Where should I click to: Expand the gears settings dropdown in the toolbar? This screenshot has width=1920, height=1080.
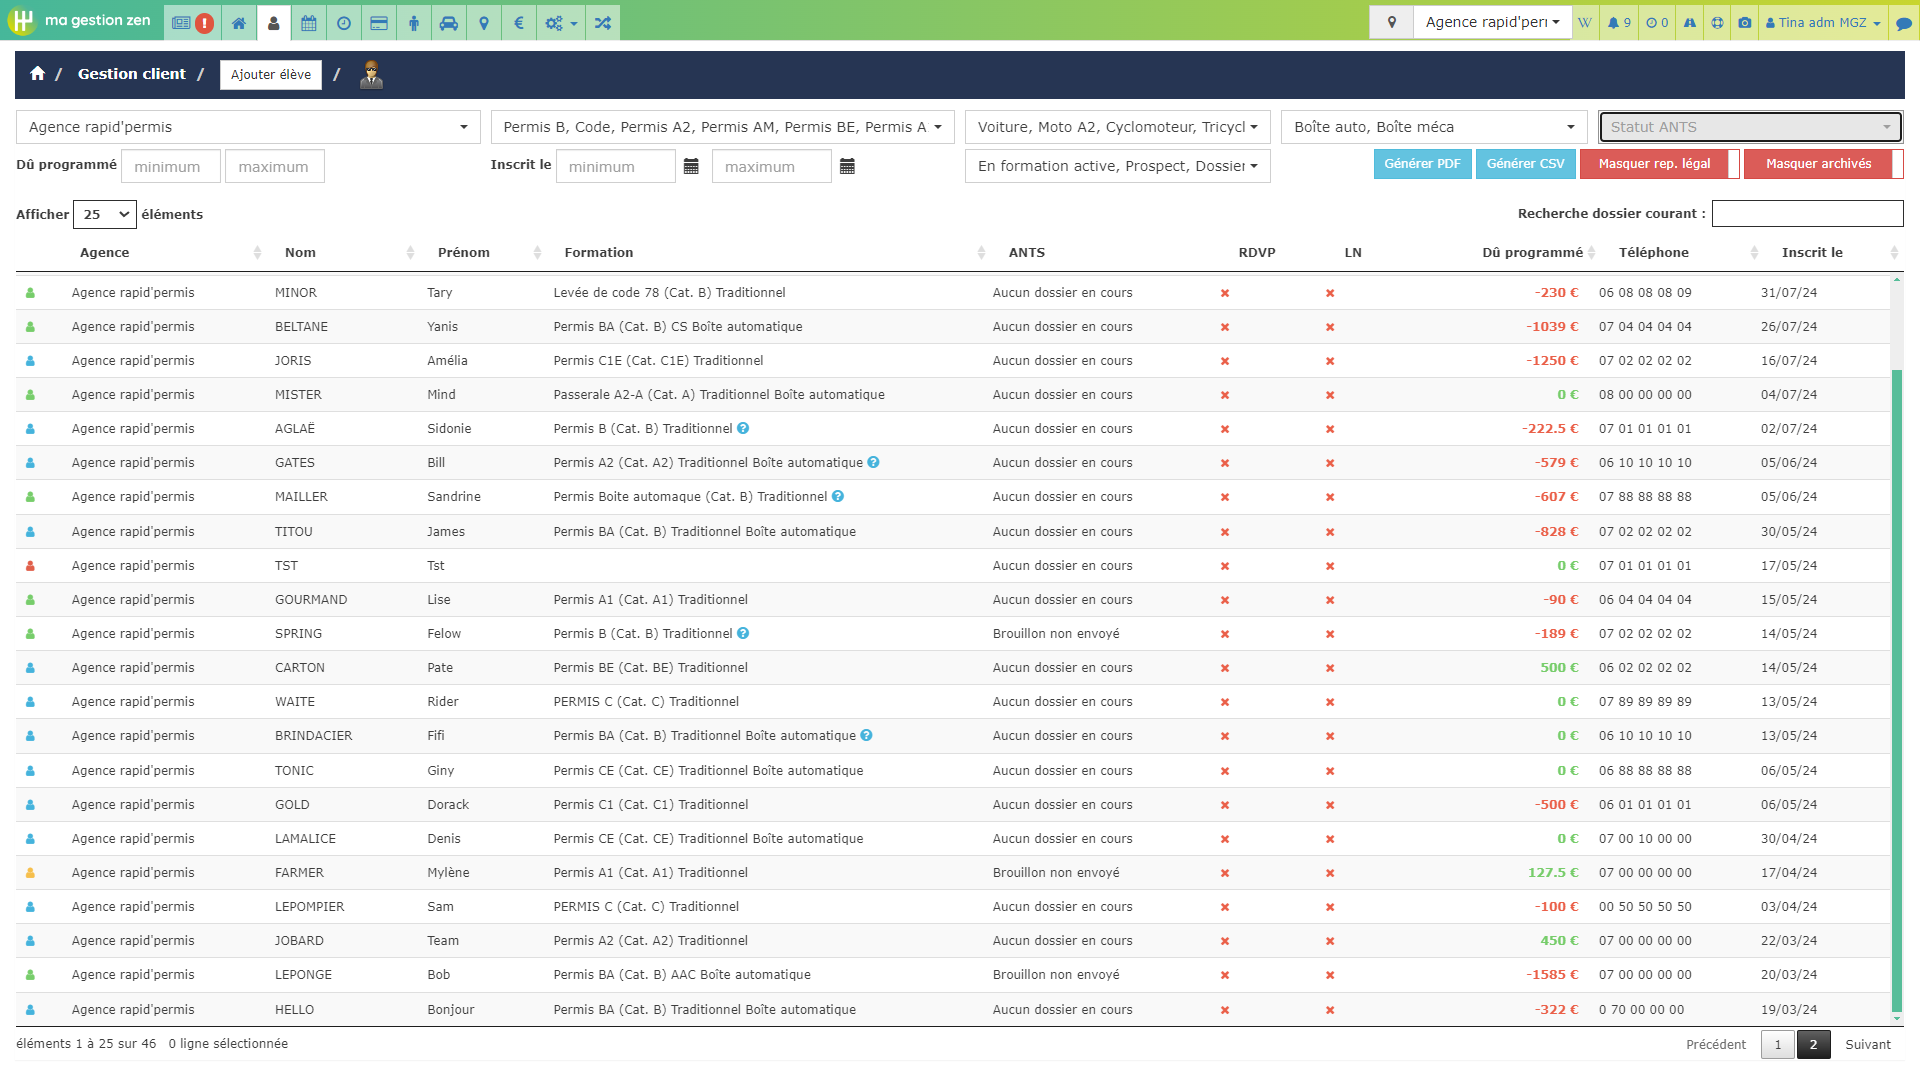[561, 22]
